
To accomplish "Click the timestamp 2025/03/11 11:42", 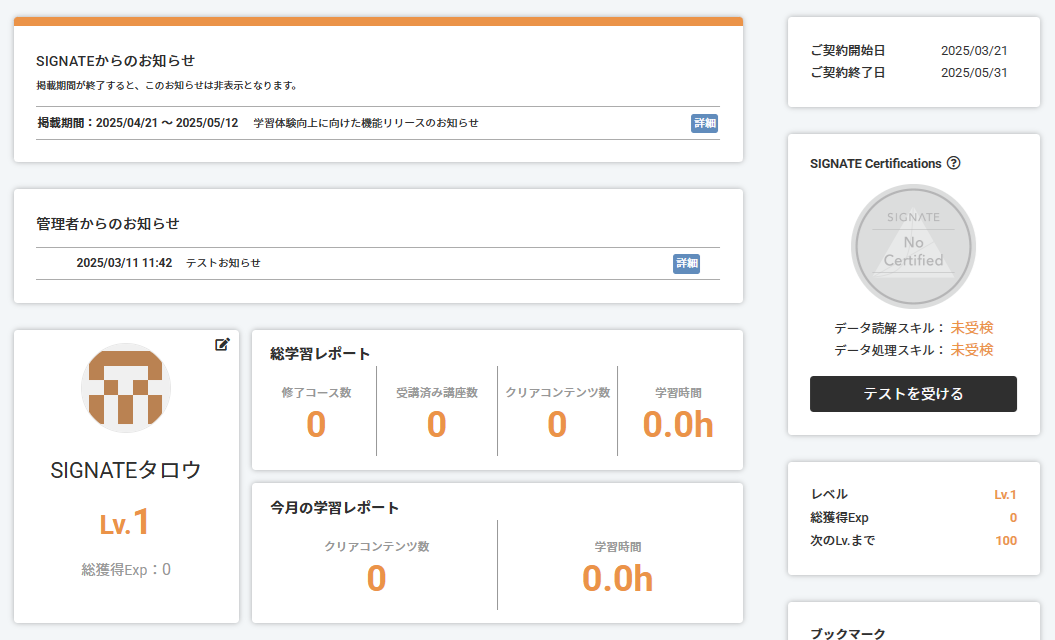I will tap(124, 263).
